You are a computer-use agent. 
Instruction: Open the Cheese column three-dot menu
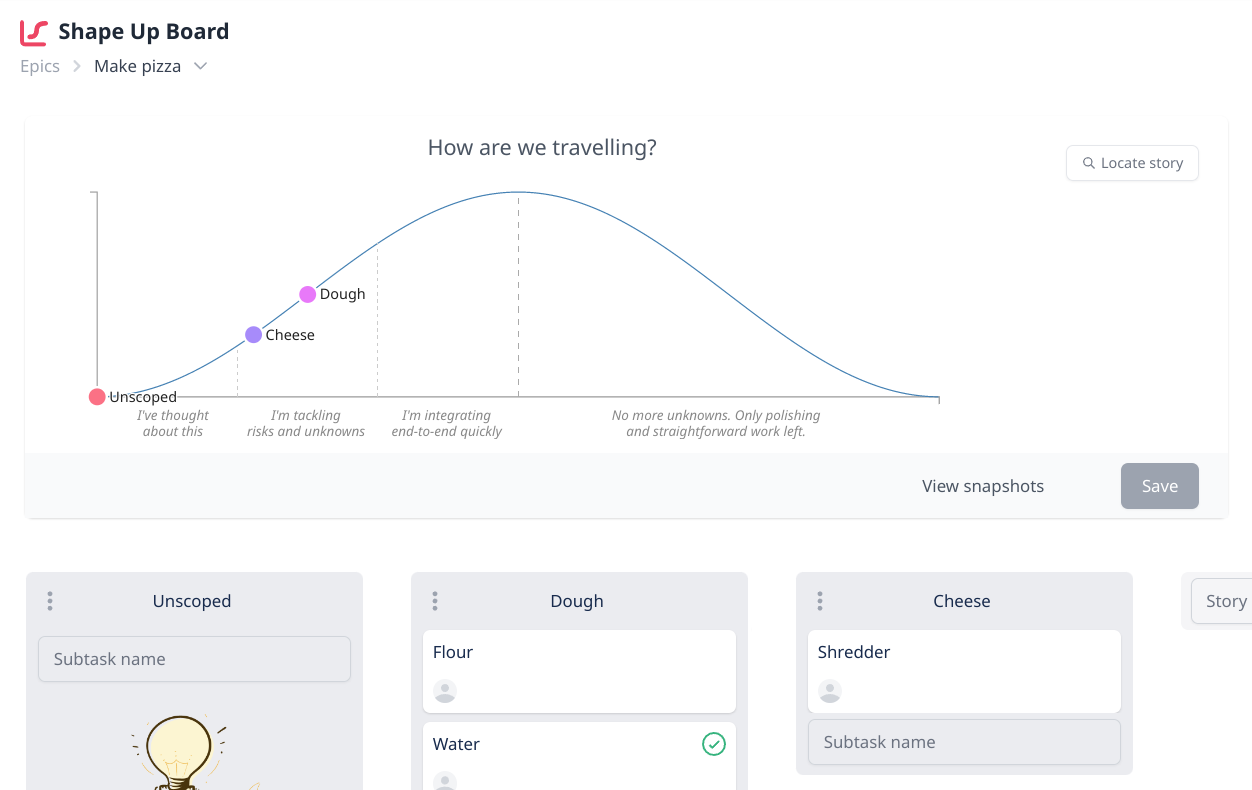[x=820, y=601]
